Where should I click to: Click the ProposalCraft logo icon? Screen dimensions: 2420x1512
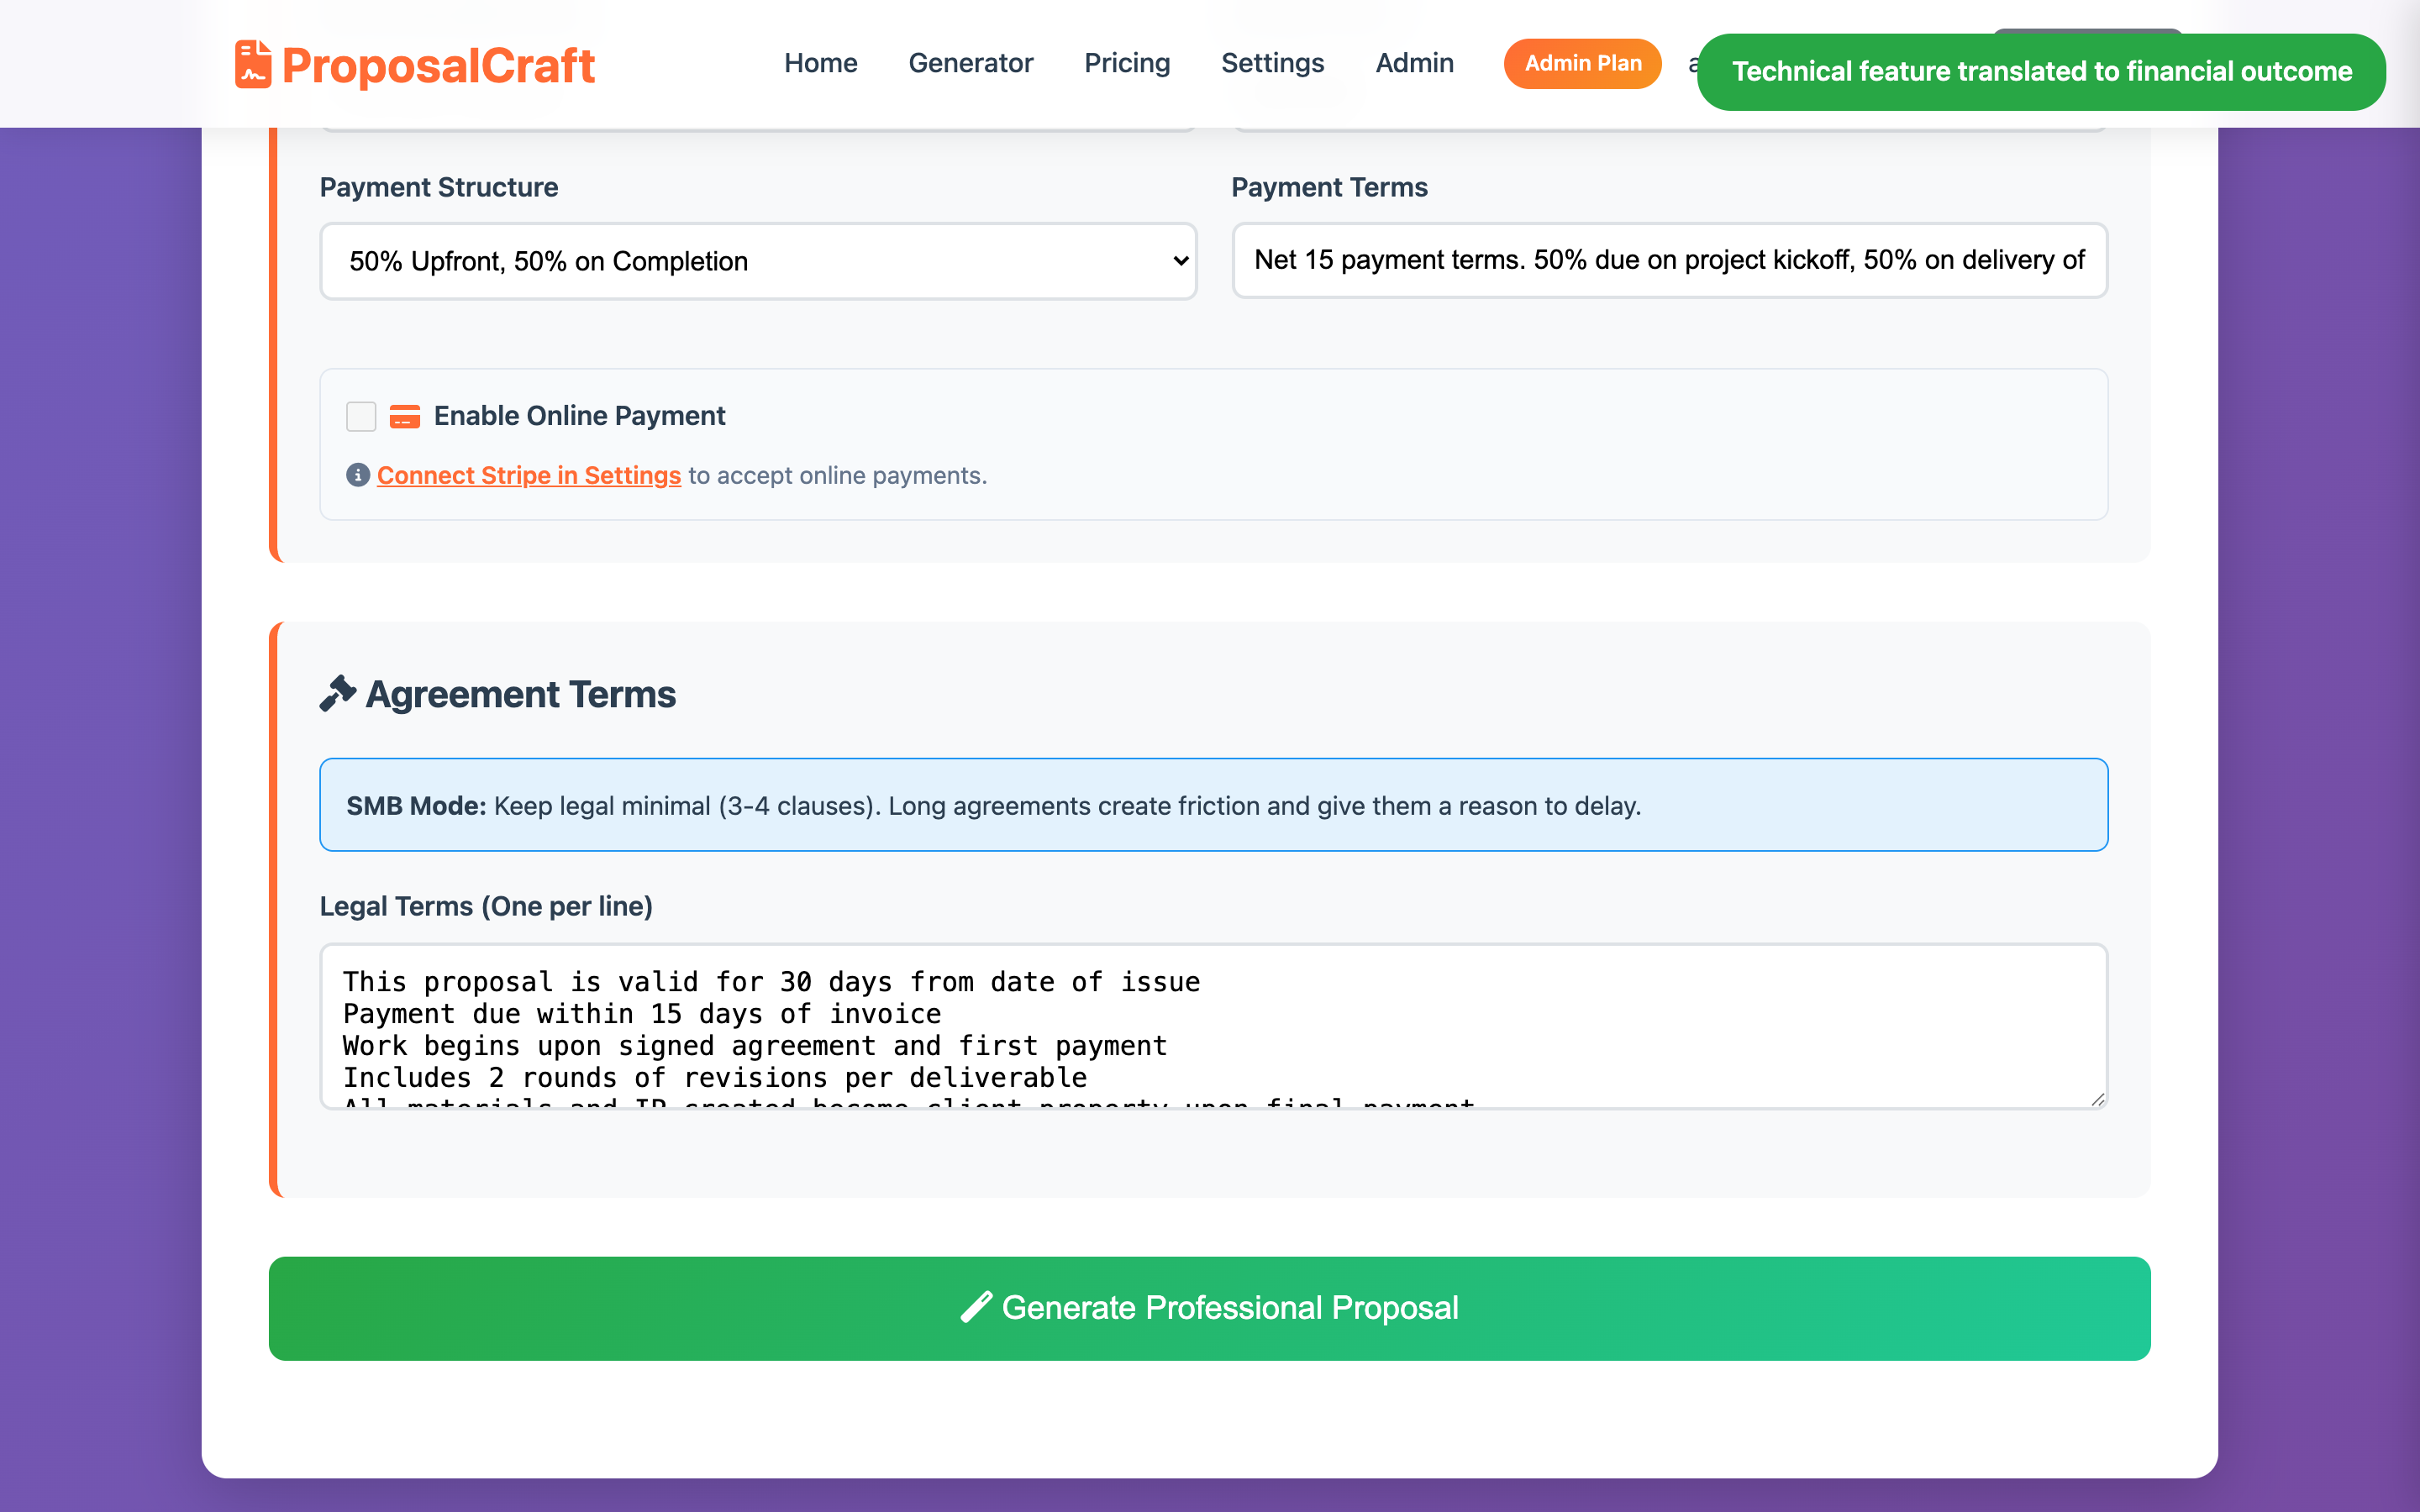[x=253, y=64]
